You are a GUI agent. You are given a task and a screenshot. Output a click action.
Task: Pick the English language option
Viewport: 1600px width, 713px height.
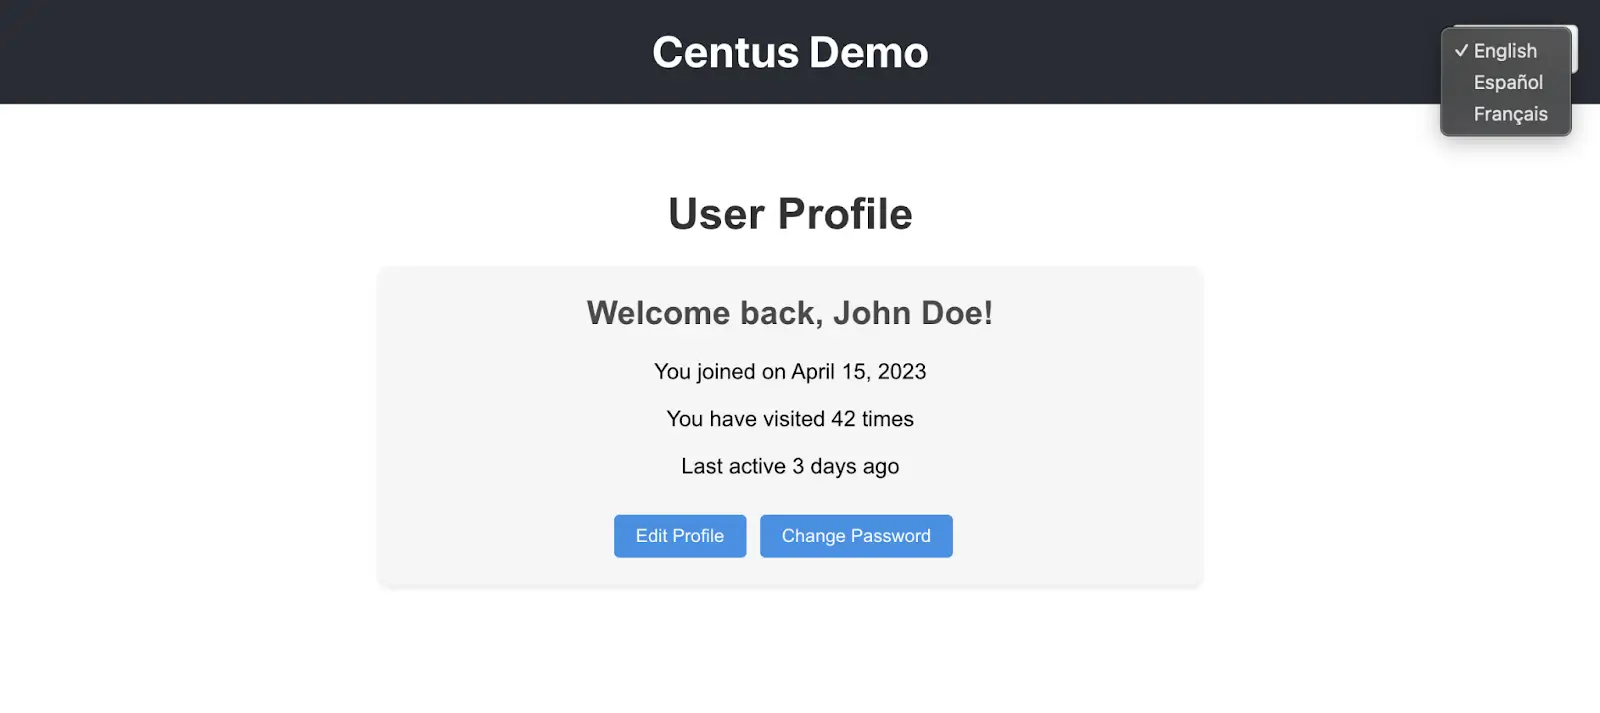point(1505,51)
